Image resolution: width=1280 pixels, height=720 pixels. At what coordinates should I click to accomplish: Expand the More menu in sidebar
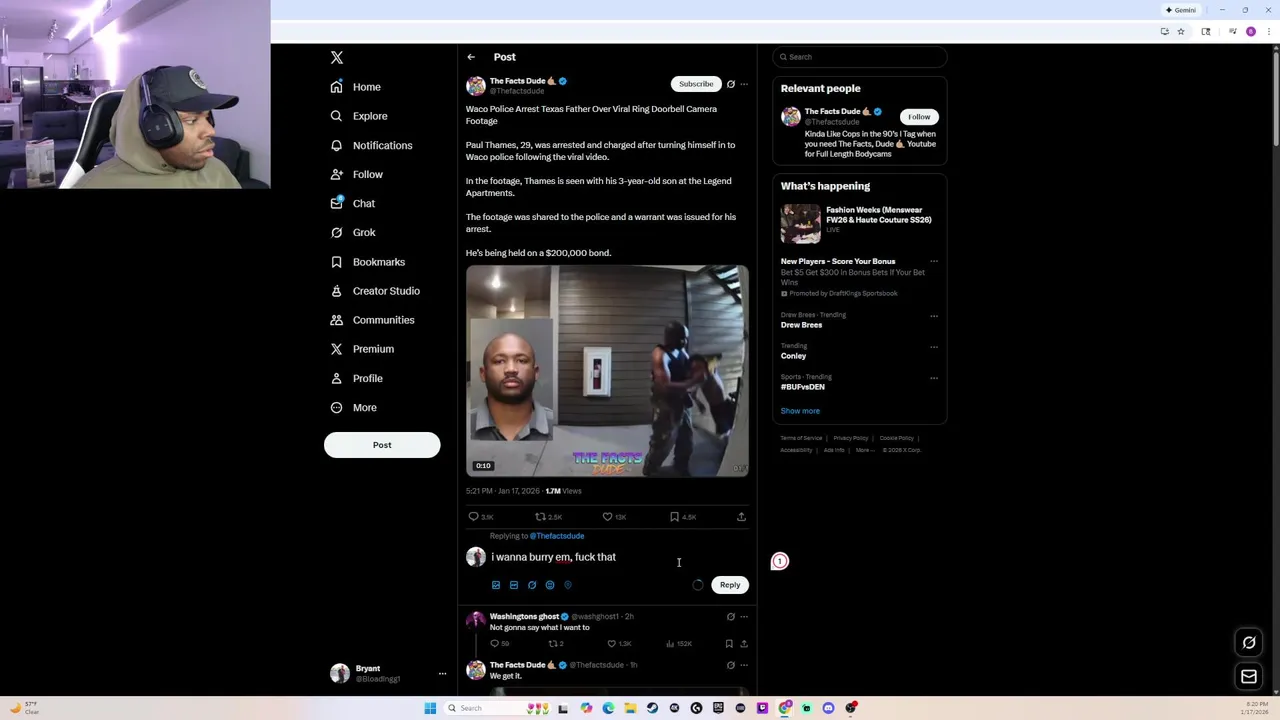tap(354, 407)
